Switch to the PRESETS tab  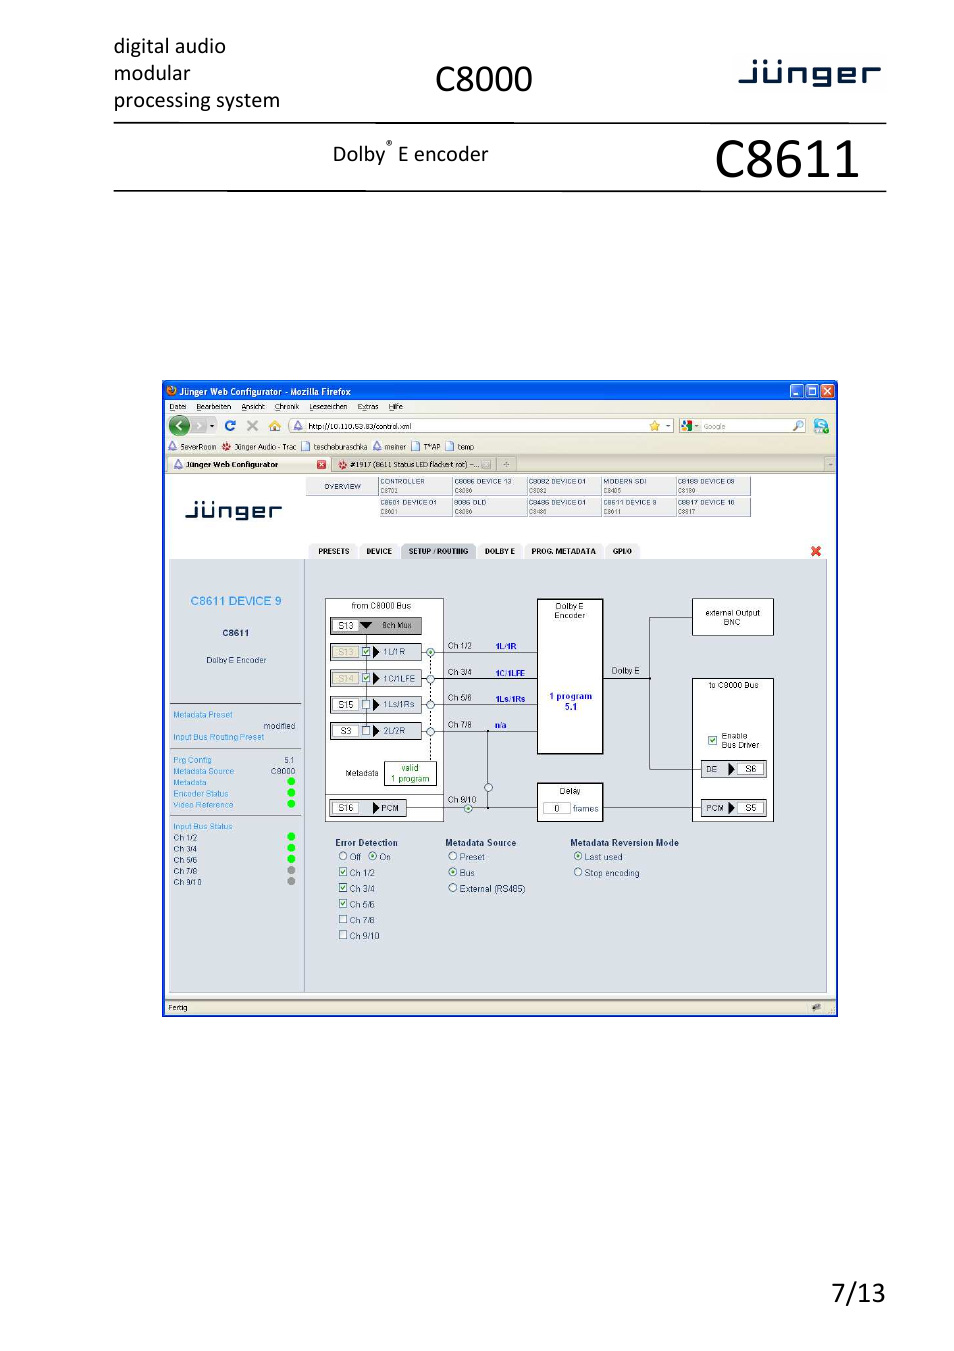[x=334, y=551]
